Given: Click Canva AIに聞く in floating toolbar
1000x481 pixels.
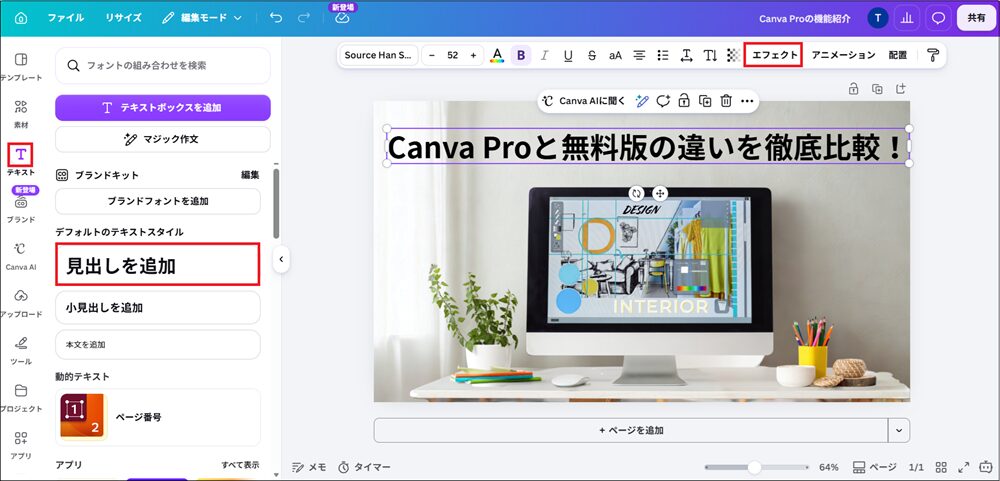Looking at the screenshot, I should click(x=584, y=101).
